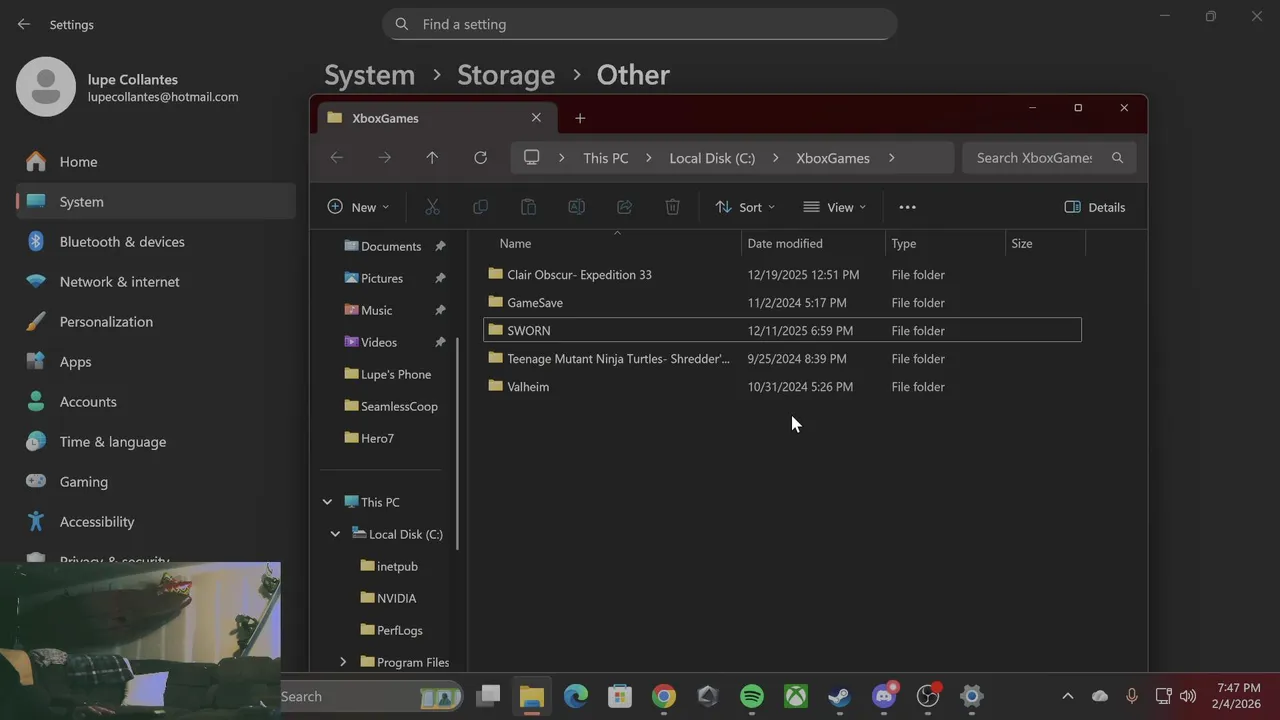Click the Refresh icon in File Explorer
This screenshot has height=720, width=1280.
(480, 158)
